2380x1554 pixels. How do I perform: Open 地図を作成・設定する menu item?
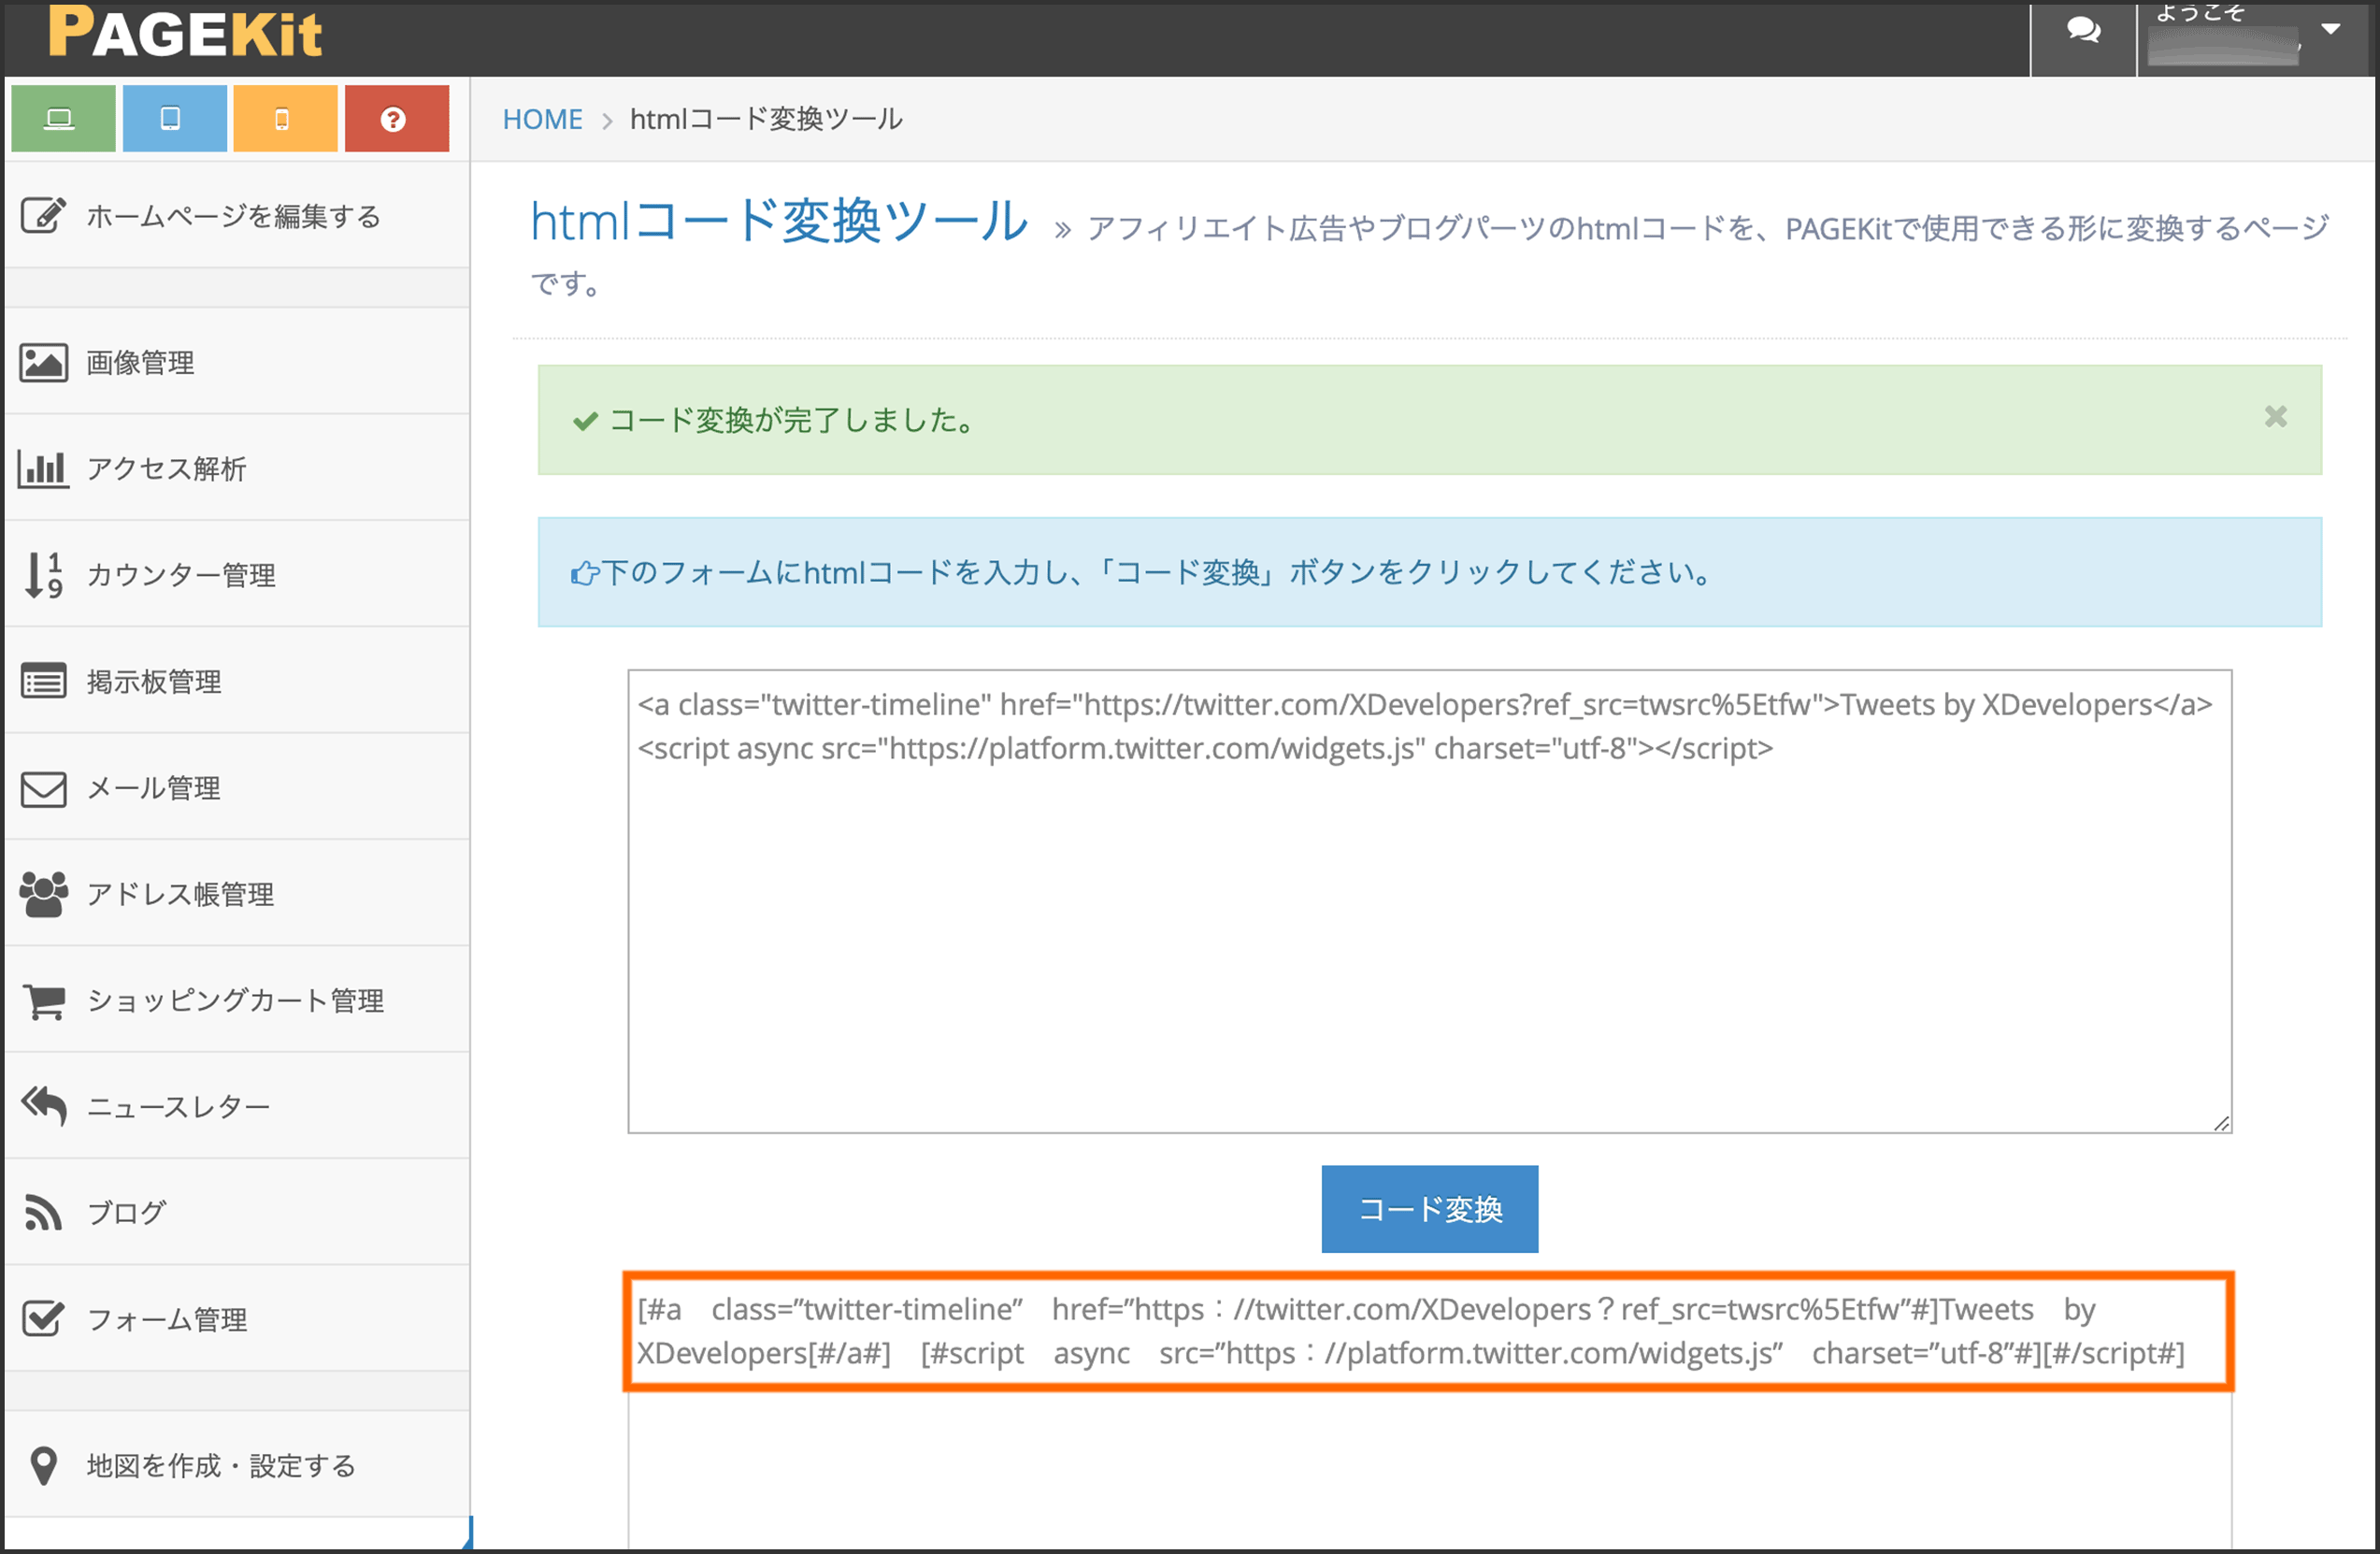tap(237, 1466)
